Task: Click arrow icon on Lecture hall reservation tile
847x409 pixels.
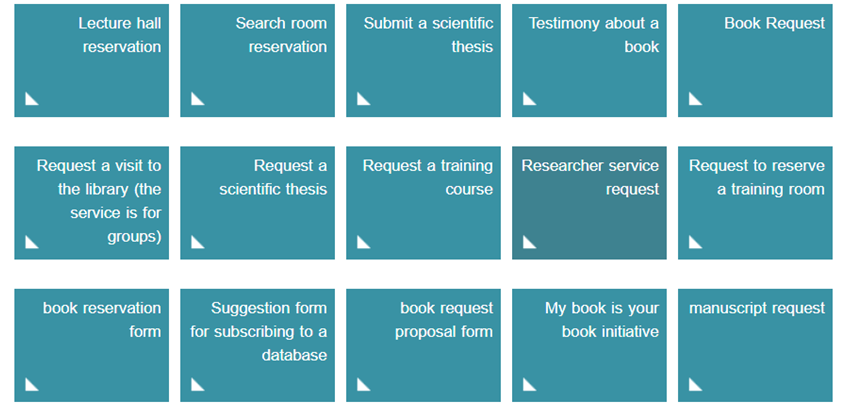Action: 32,98
